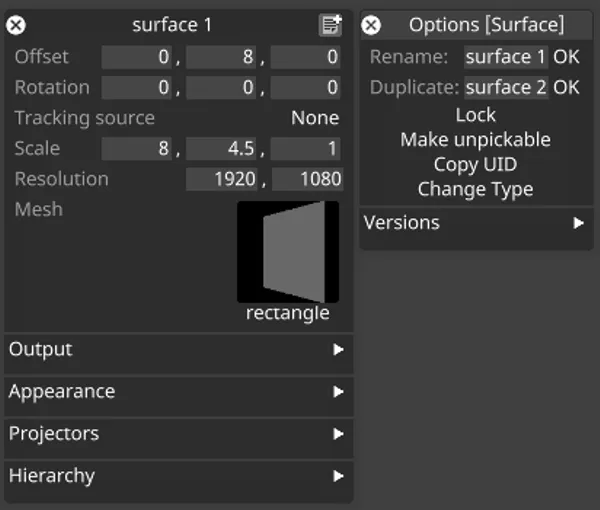Choose Lock in the Options panel

tap(476, 115)
